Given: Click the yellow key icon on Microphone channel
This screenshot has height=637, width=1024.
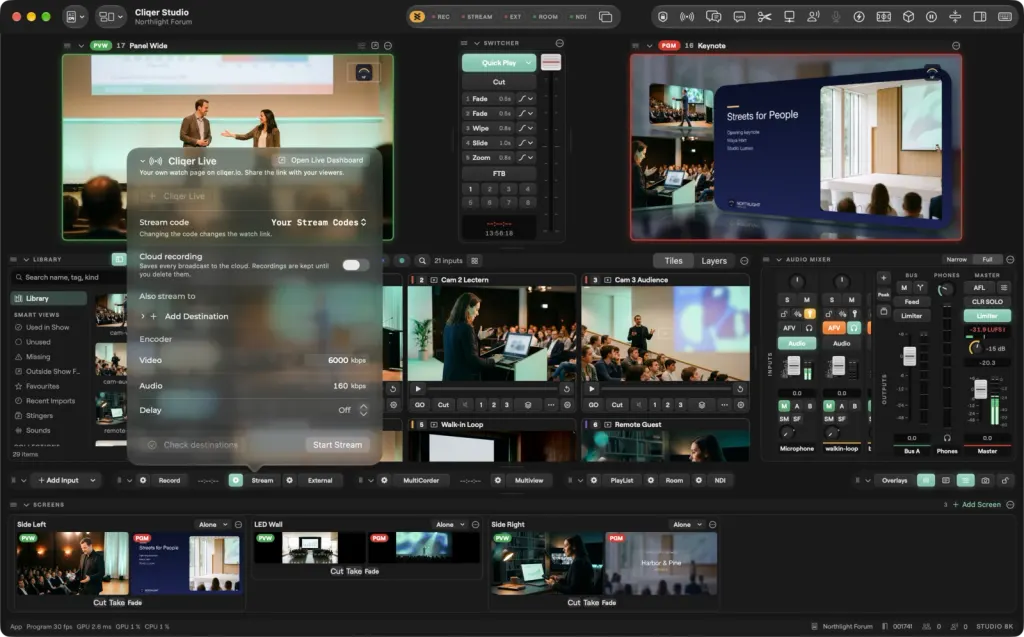Looking at the screenshot, I should tap(809, 314).
